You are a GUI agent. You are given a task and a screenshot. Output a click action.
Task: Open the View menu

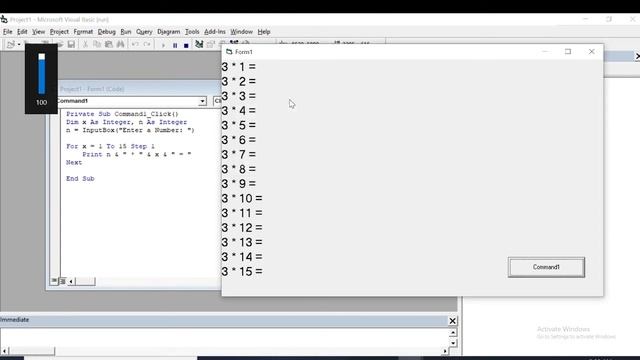pos(39,32)
